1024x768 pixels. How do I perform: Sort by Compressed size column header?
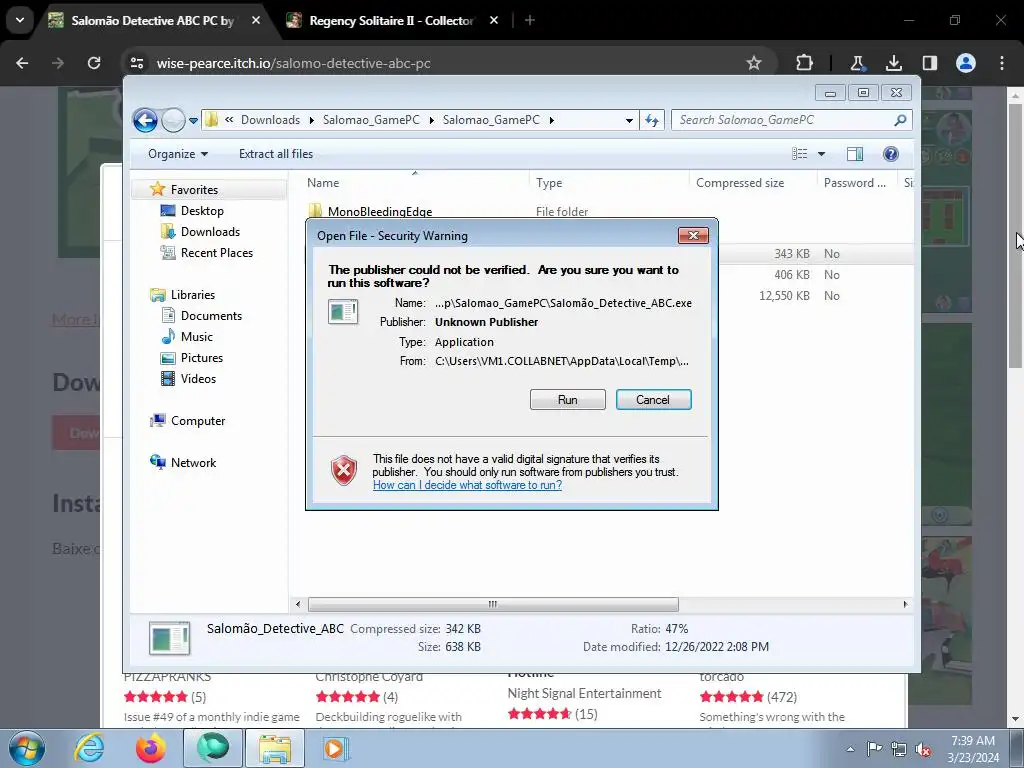tap(752, 184)
